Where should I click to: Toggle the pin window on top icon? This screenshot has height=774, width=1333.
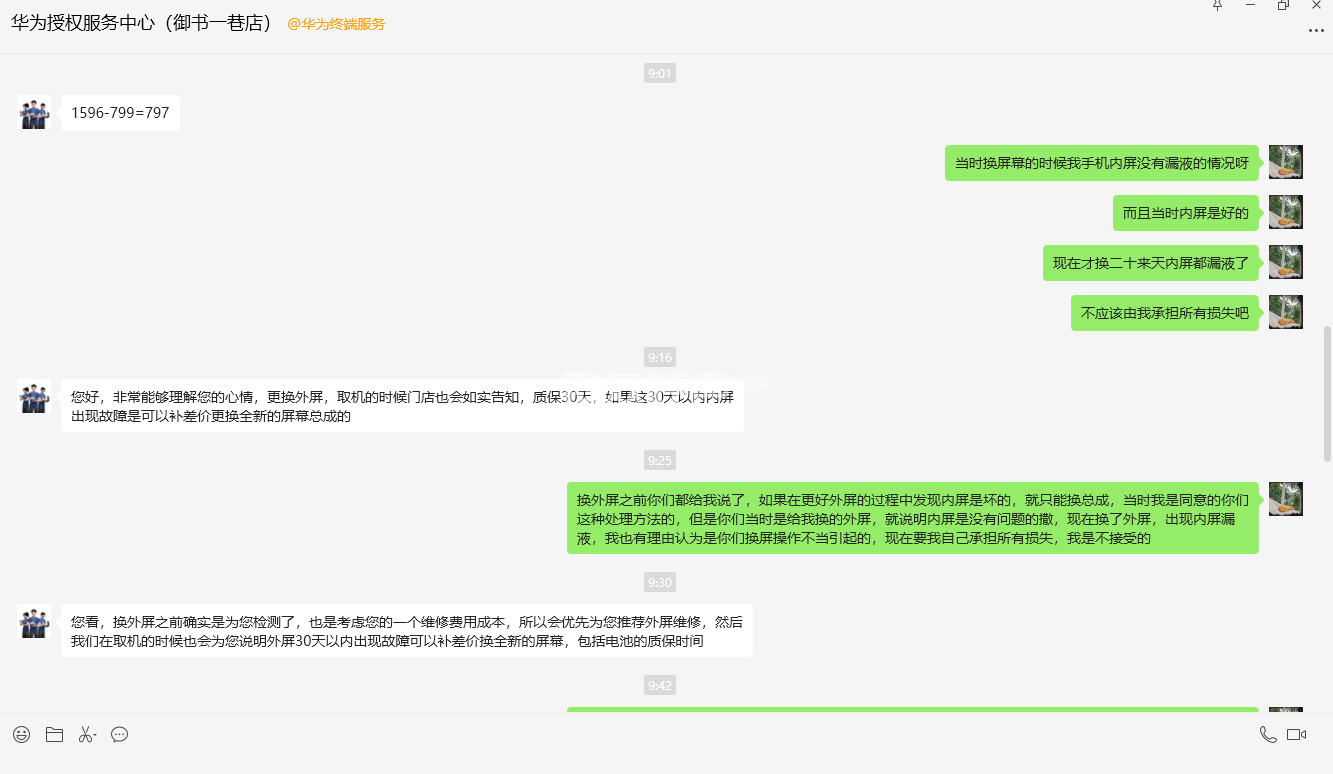[x=1217, y=6]
